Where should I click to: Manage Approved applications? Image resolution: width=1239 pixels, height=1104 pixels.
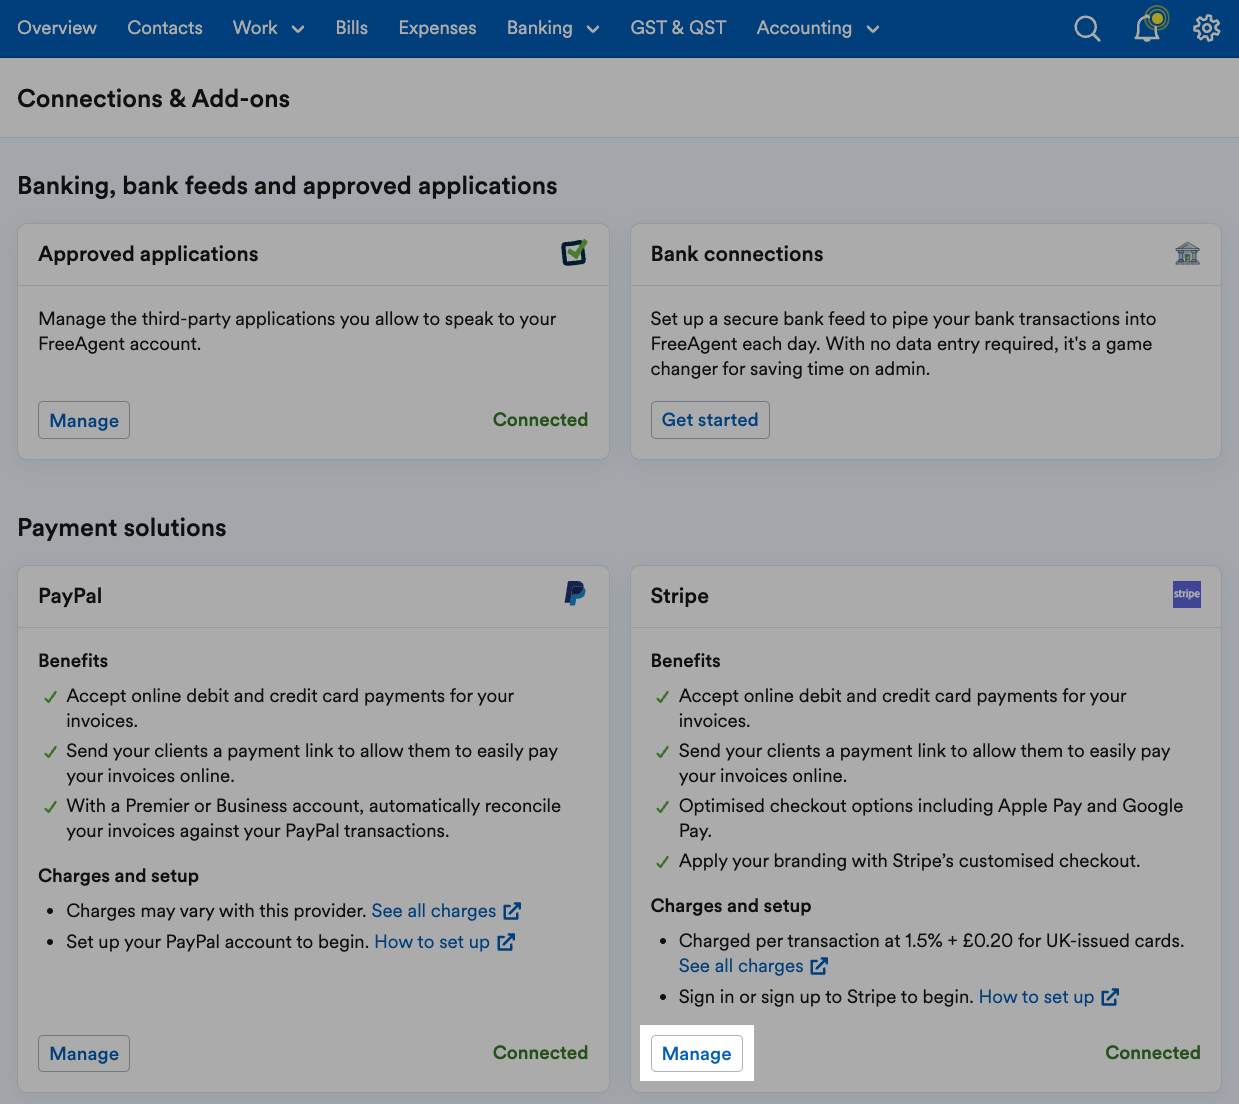pos(84,420)
